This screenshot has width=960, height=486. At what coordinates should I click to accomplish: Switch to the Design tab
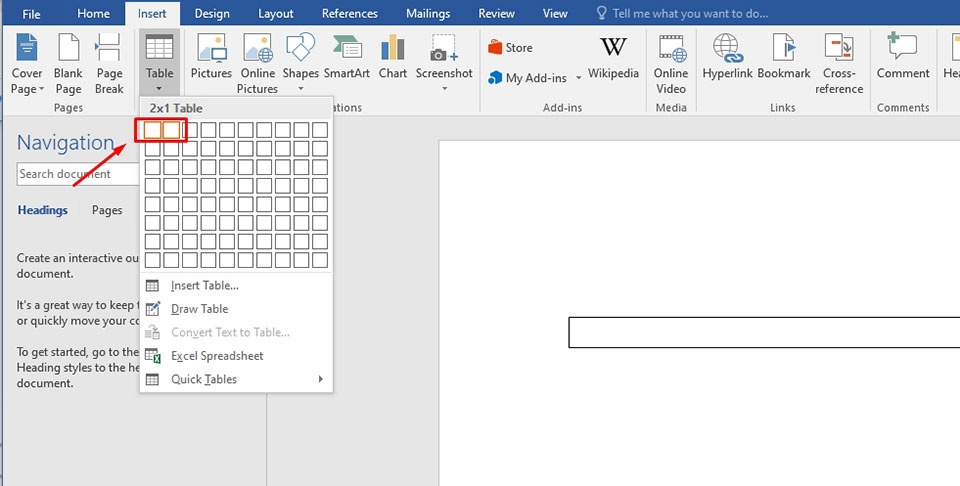(211, 13)
